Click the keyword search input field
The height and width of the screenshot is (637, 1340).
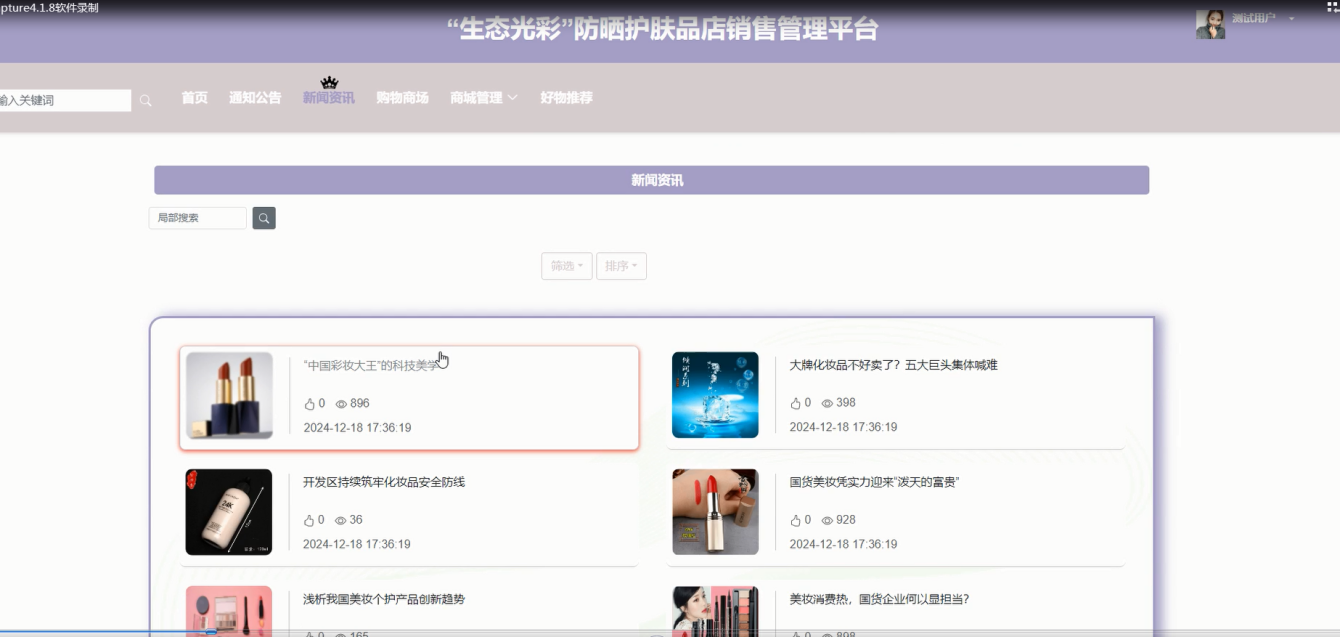click(65, 100)
